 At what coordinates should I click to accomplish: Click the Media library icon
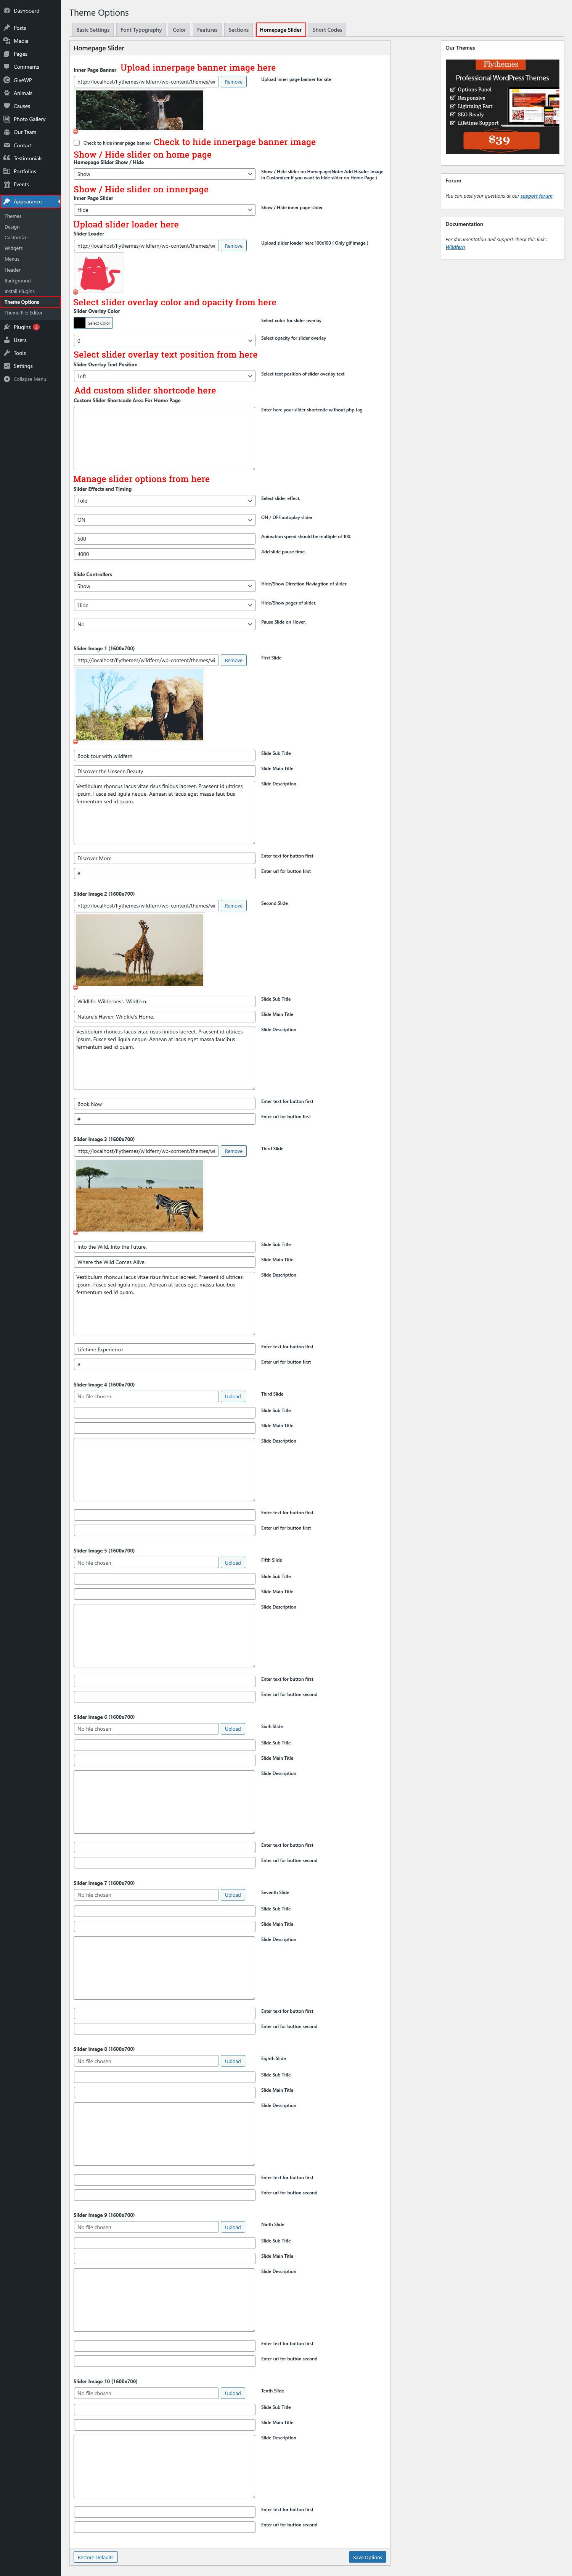(x=7, y=41)
